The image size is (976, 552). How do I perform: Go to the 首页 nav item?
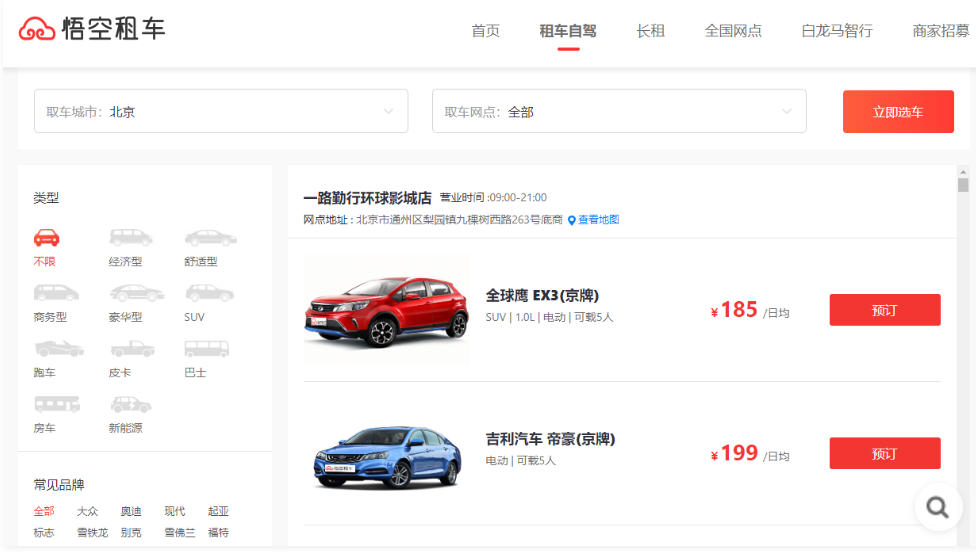(486, 30)
